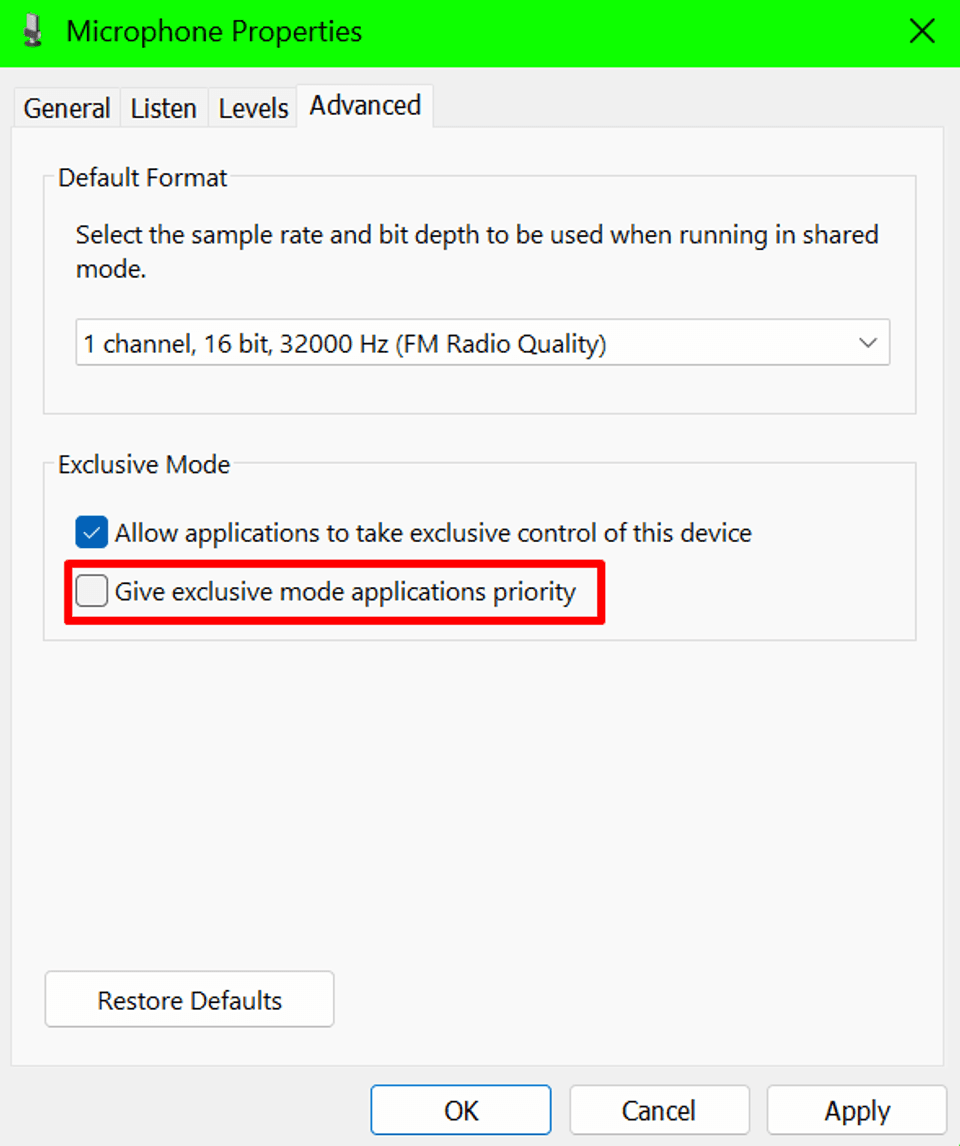Click the sample rate description text
This screenshot has height=1146, width=960.
click(x=477, y=251)
